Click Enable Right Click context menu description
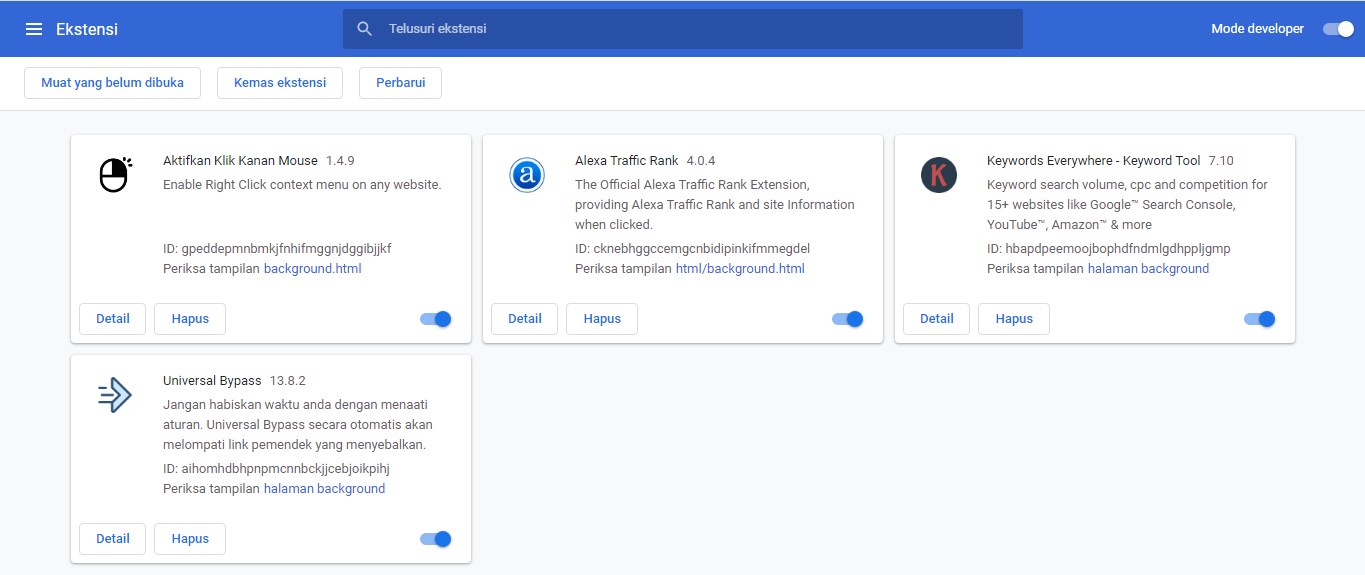 (302, 184)
